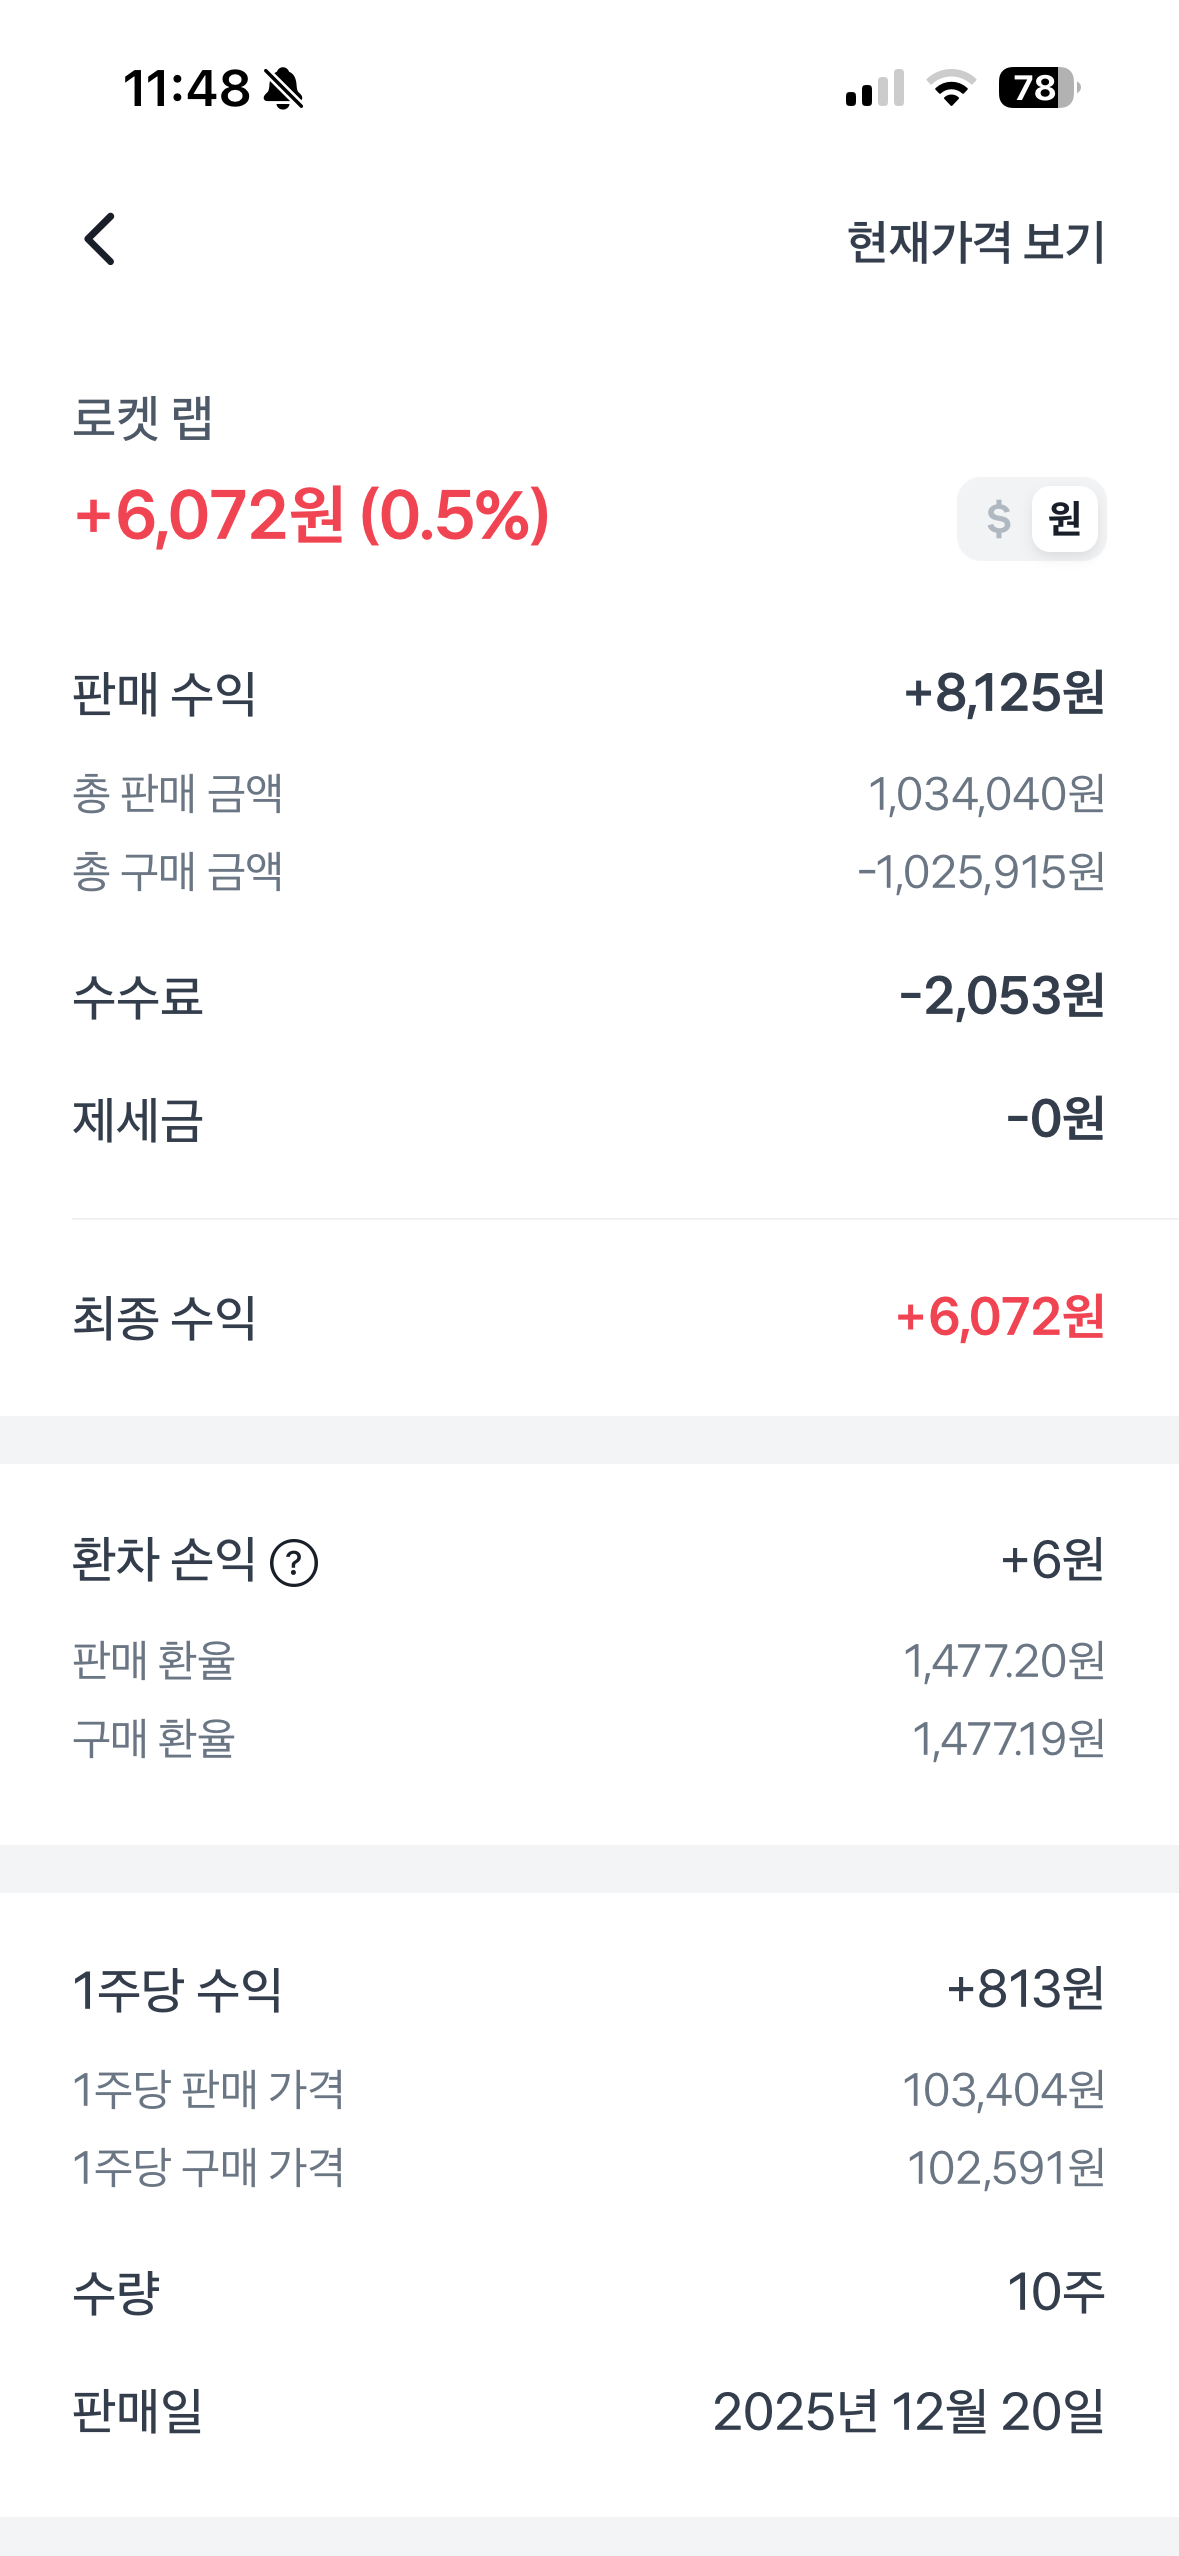Tap the Wi-Fi status icon
Screen dimensions: 1179x2556
point(951,89)
